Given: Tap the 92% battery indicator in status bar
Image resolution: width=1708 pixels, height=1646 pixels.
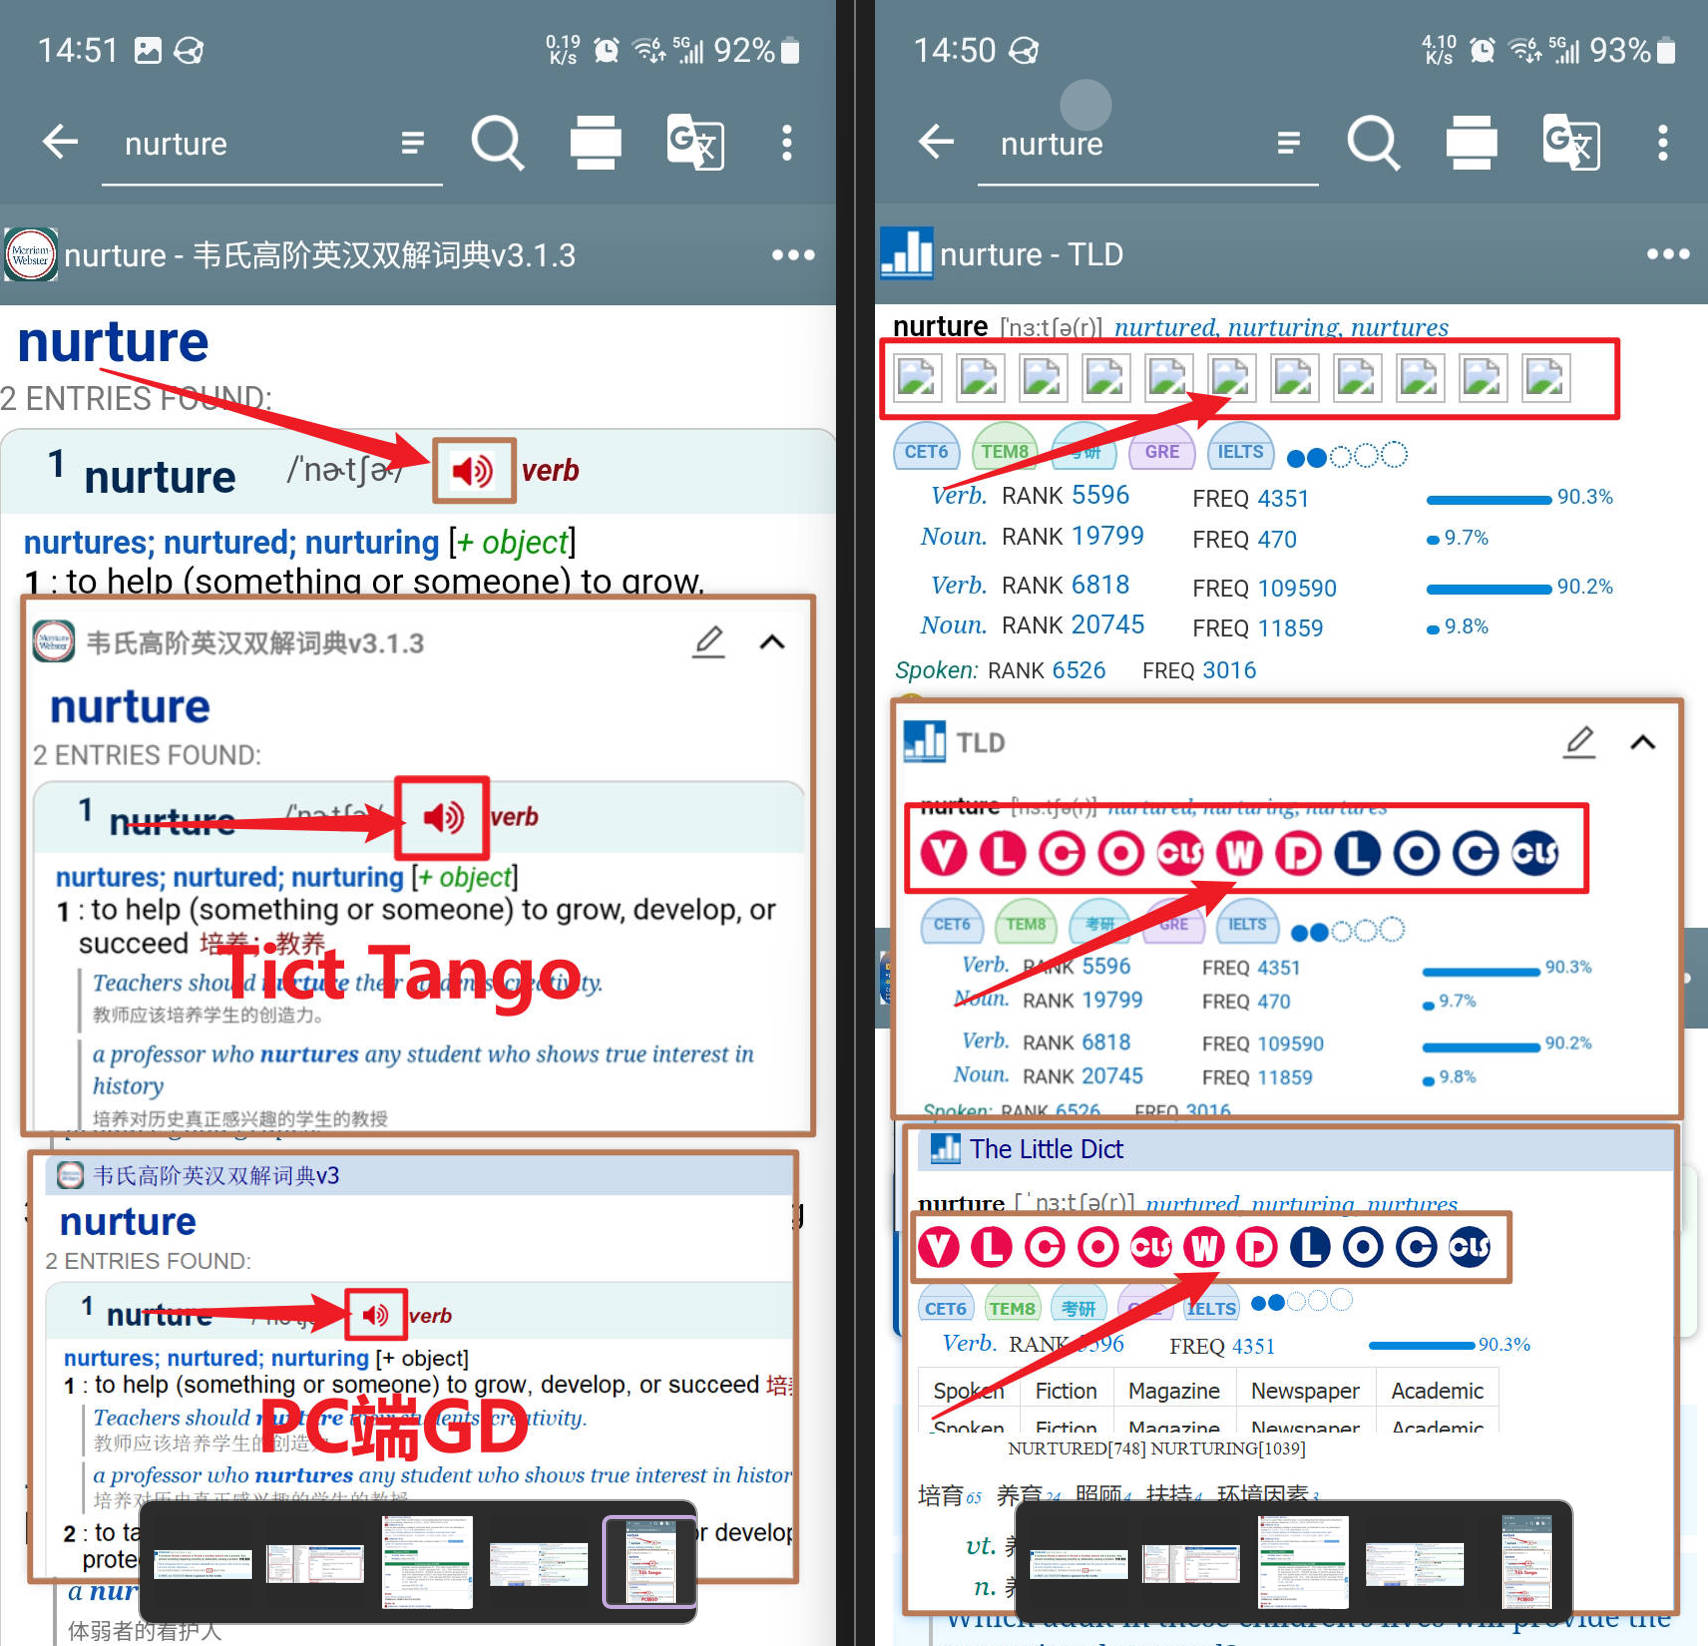Looking at the screenshot, I should pyautogui.click(x=757, y=50).
